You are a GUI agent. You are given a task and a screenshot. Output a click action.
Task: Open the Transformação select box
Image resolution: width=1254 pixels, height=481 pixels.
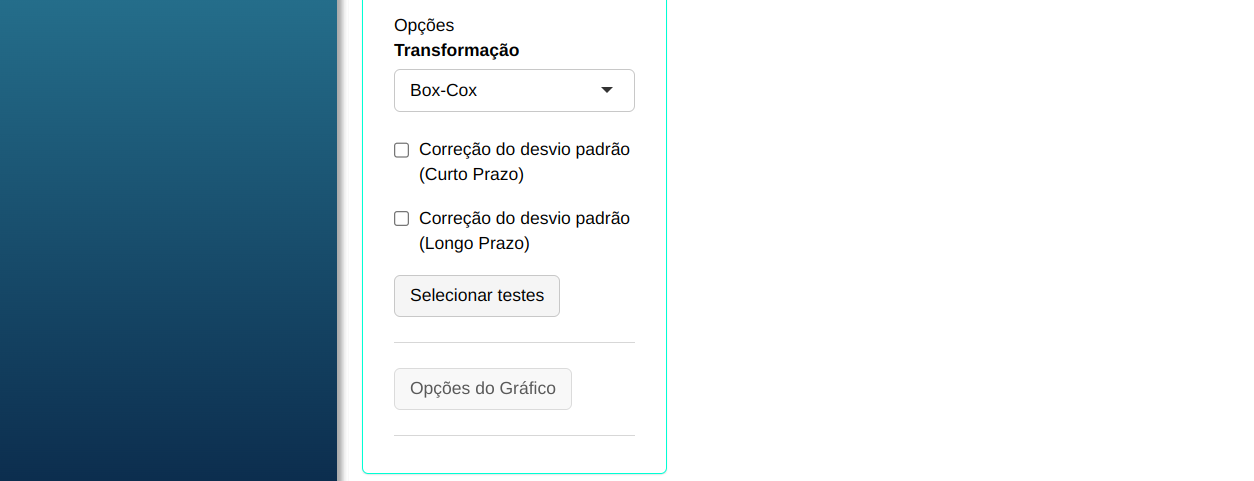point(514,90)
